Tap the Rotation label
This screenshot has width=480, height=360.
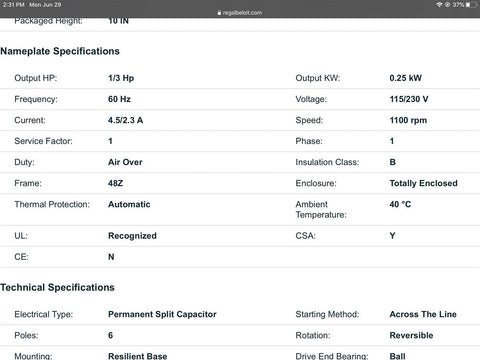pyautogui.click(x=313, y=335)
